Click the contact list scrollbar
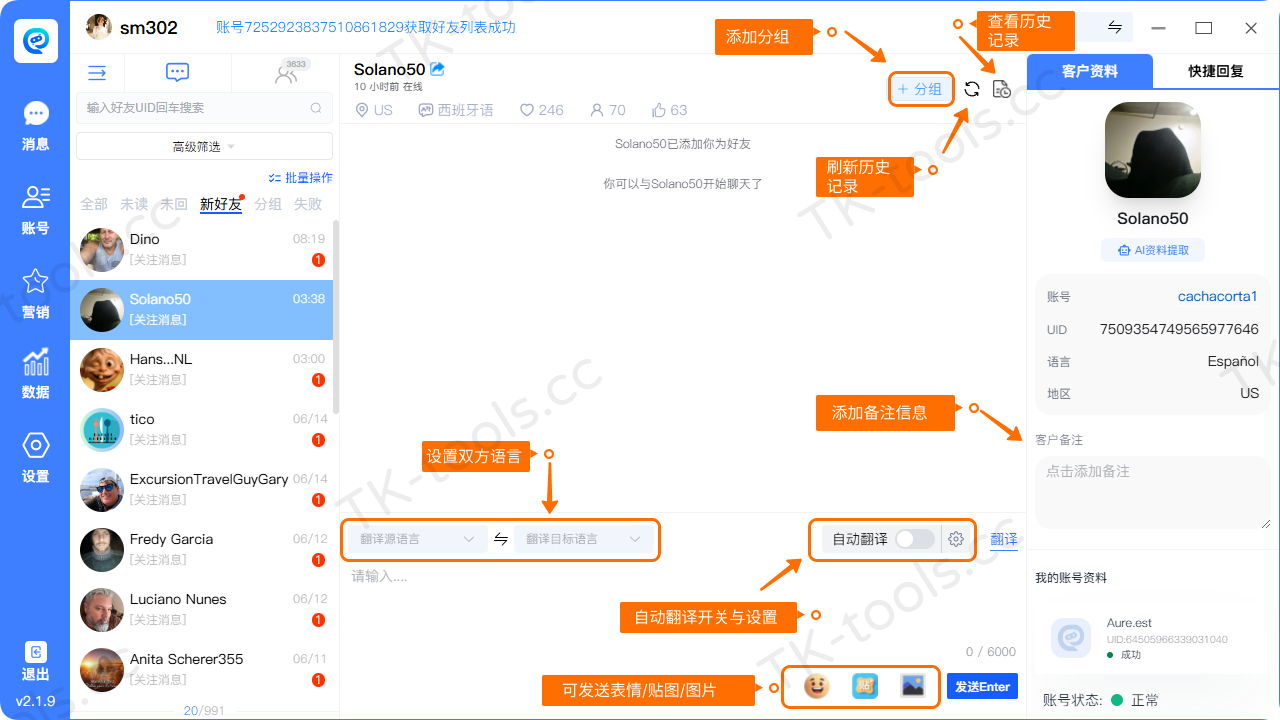Screen dimensions: 1280x720 pos(336,315)
